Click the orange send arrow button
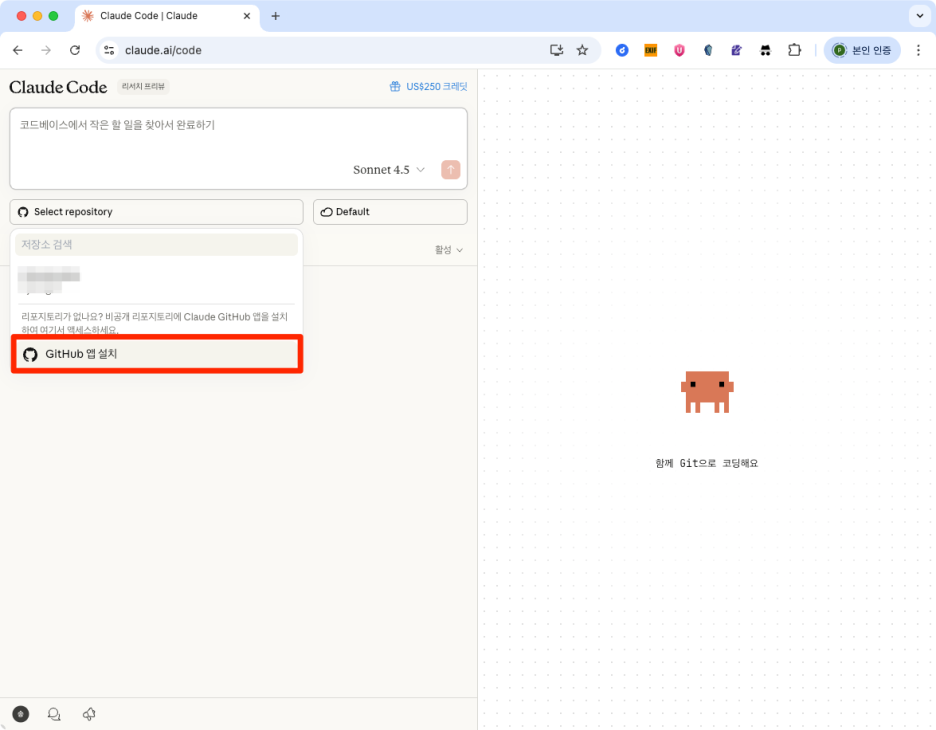This screenshot has height=730, width=936. 451,170
